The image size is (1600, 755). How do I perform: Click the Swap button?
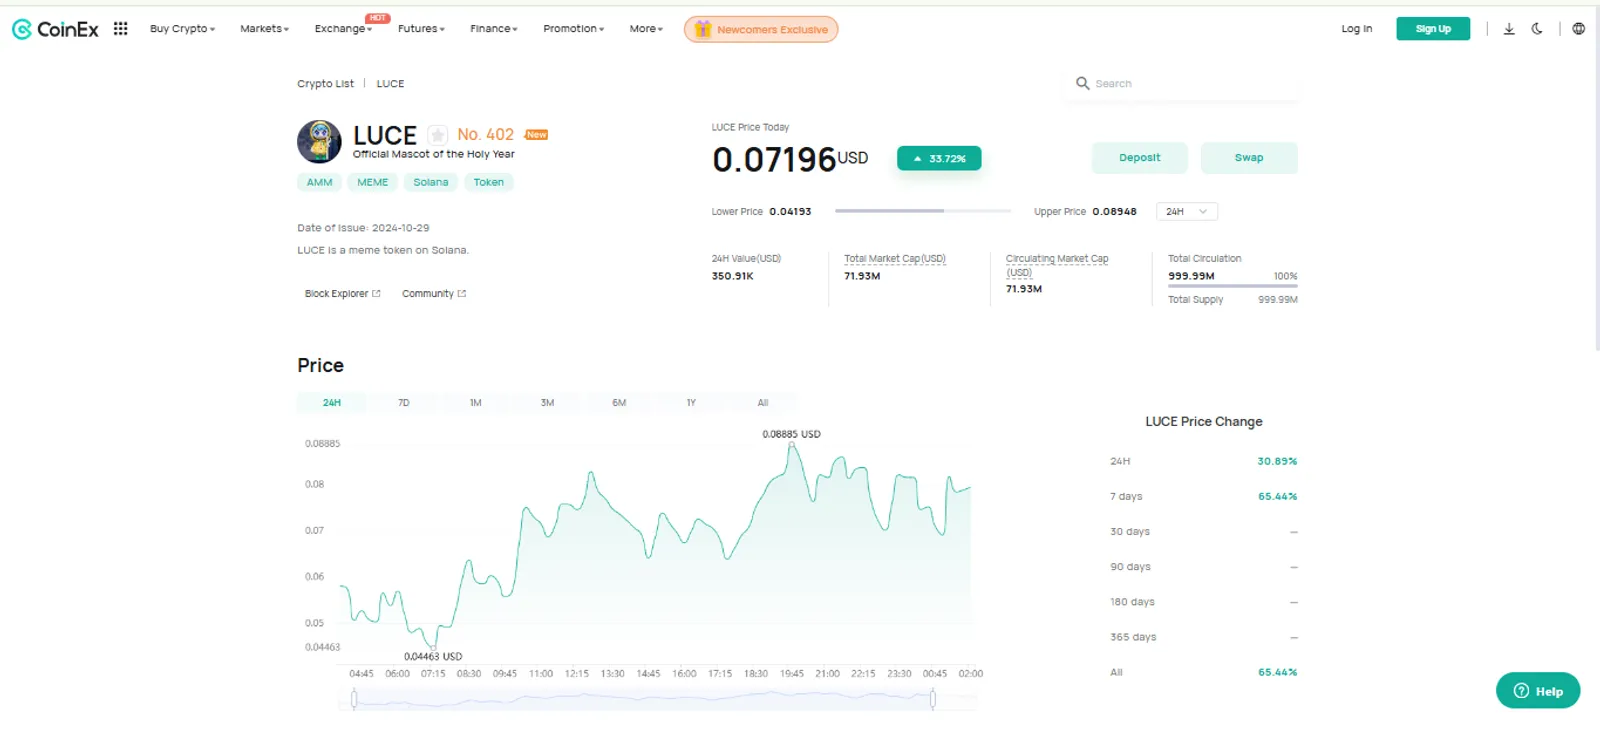pyautogui.click(x=1249, y=158)
